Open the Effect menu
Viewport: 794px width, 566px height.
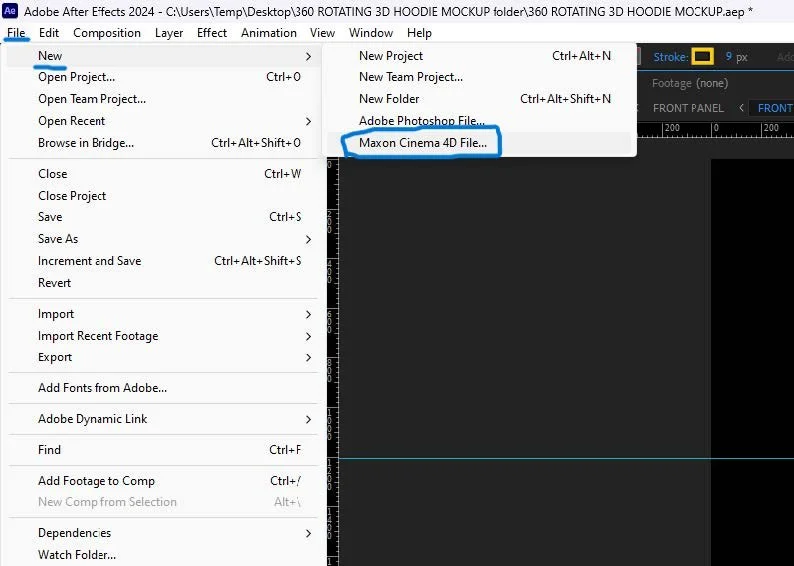[212, 33]
